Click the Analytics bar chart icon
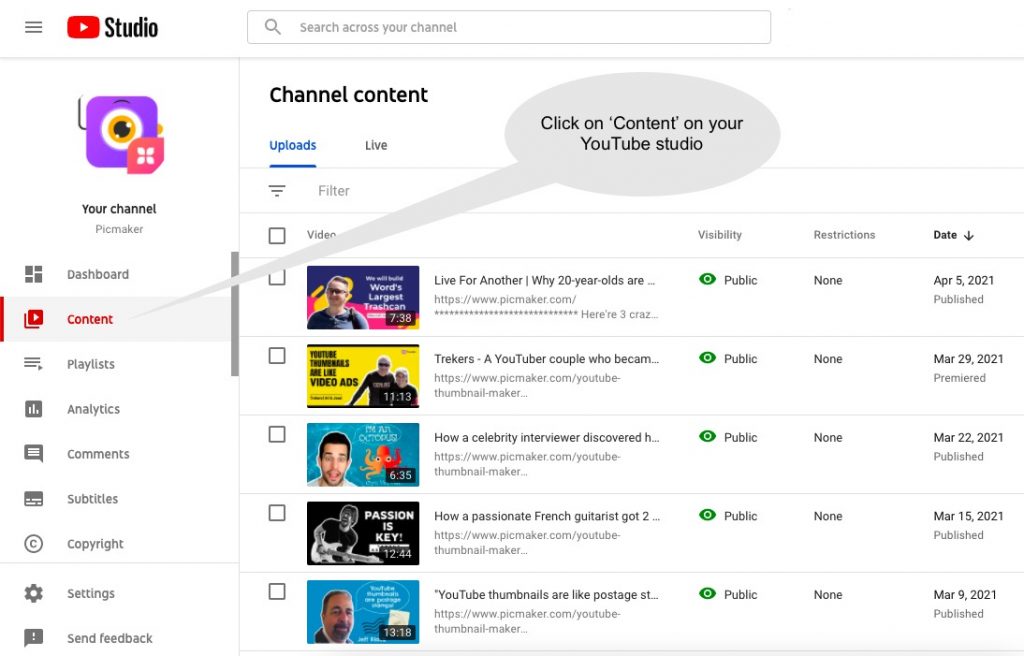 point(33,409)
